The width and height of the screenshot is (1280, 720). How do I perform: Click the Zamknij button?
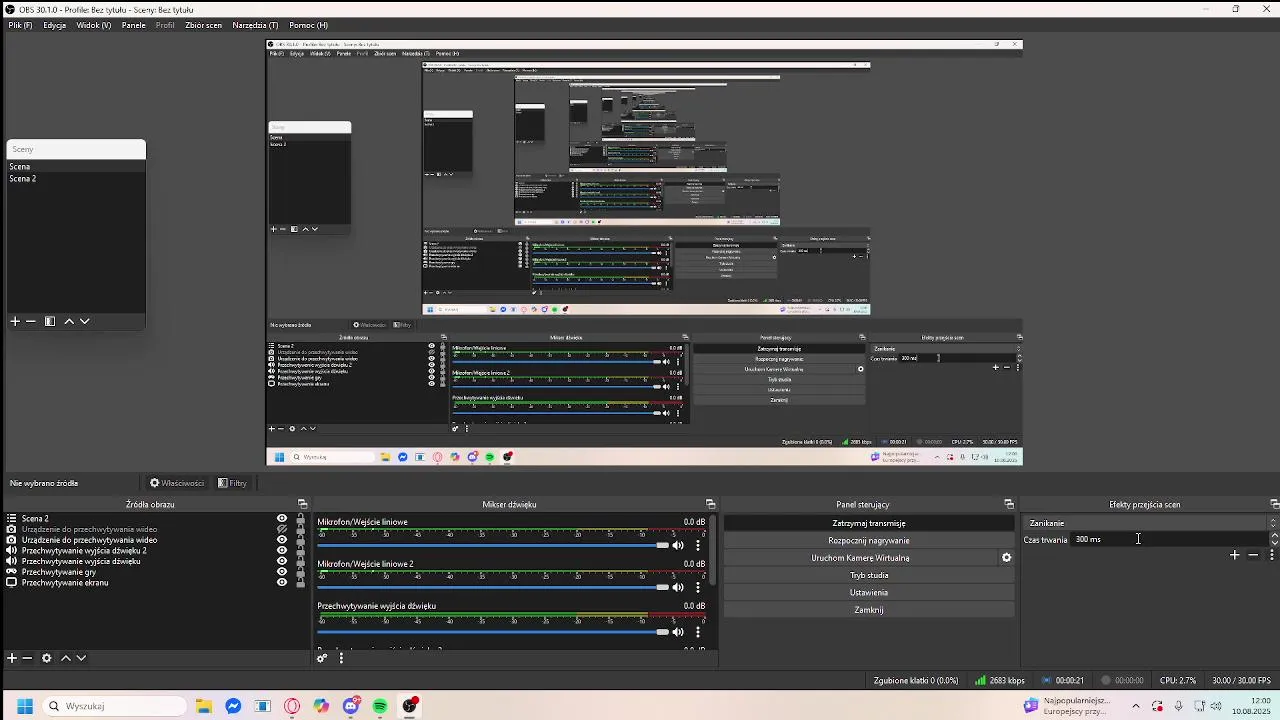[869, 610]
